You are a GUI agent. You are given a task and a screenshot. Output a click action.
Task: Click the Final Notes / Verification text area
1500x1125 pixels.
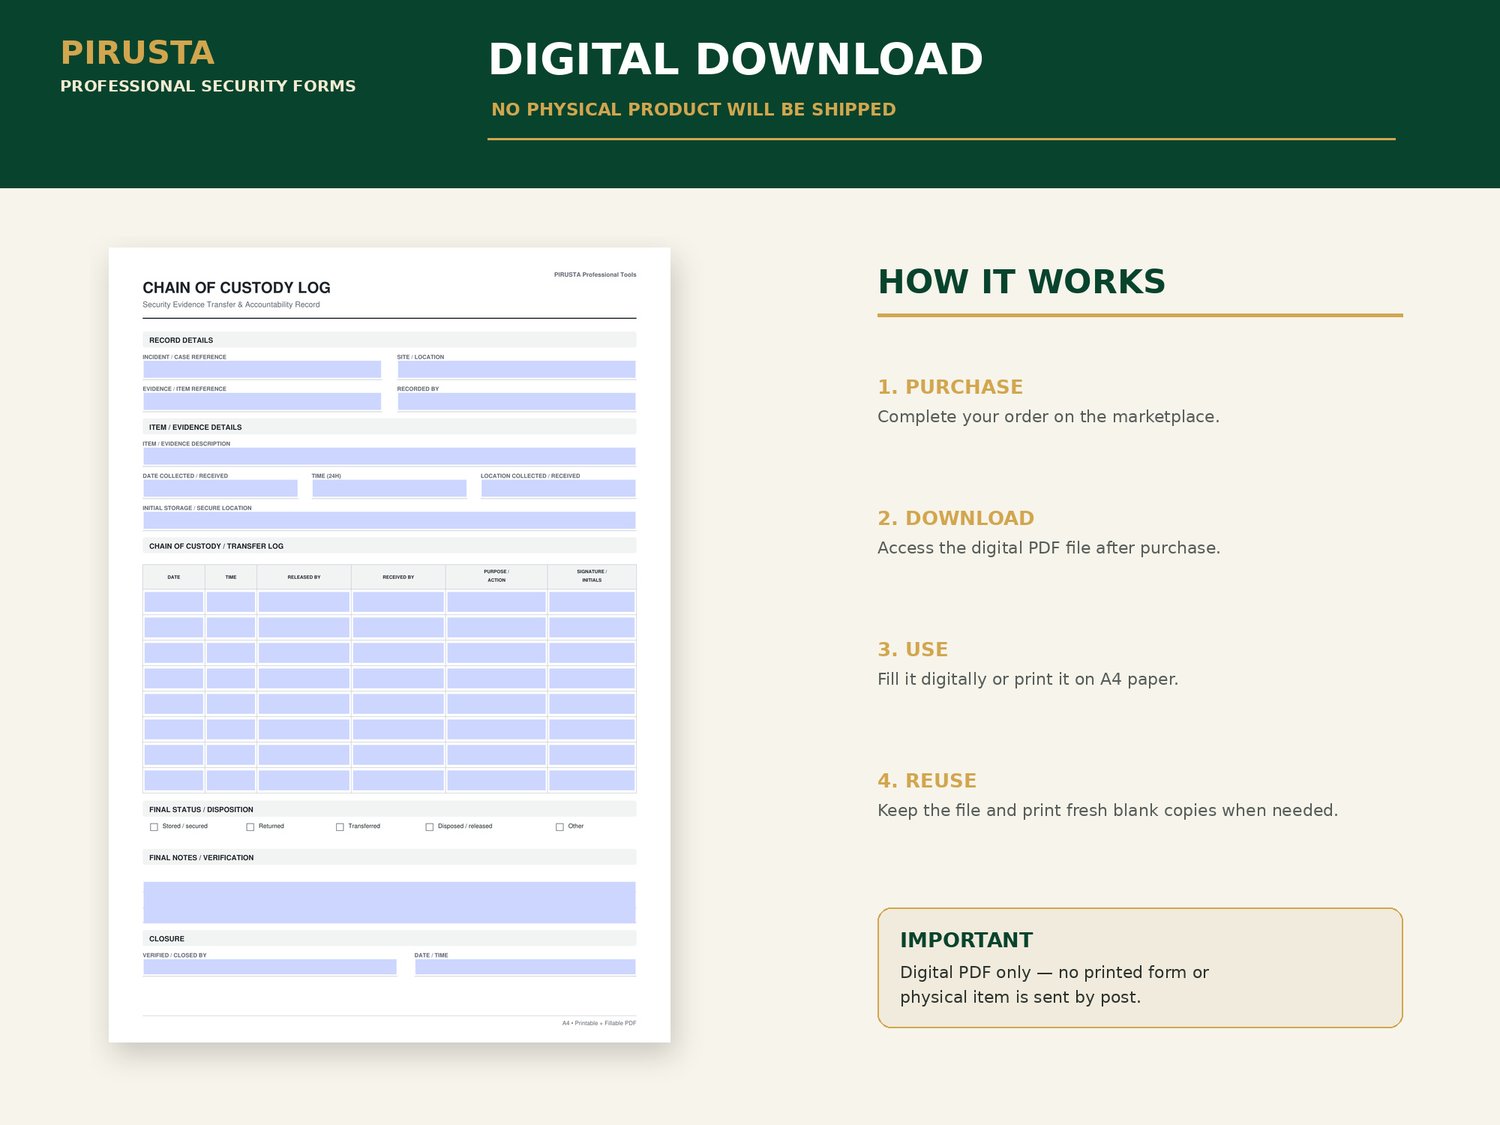(x=389, y=902)
